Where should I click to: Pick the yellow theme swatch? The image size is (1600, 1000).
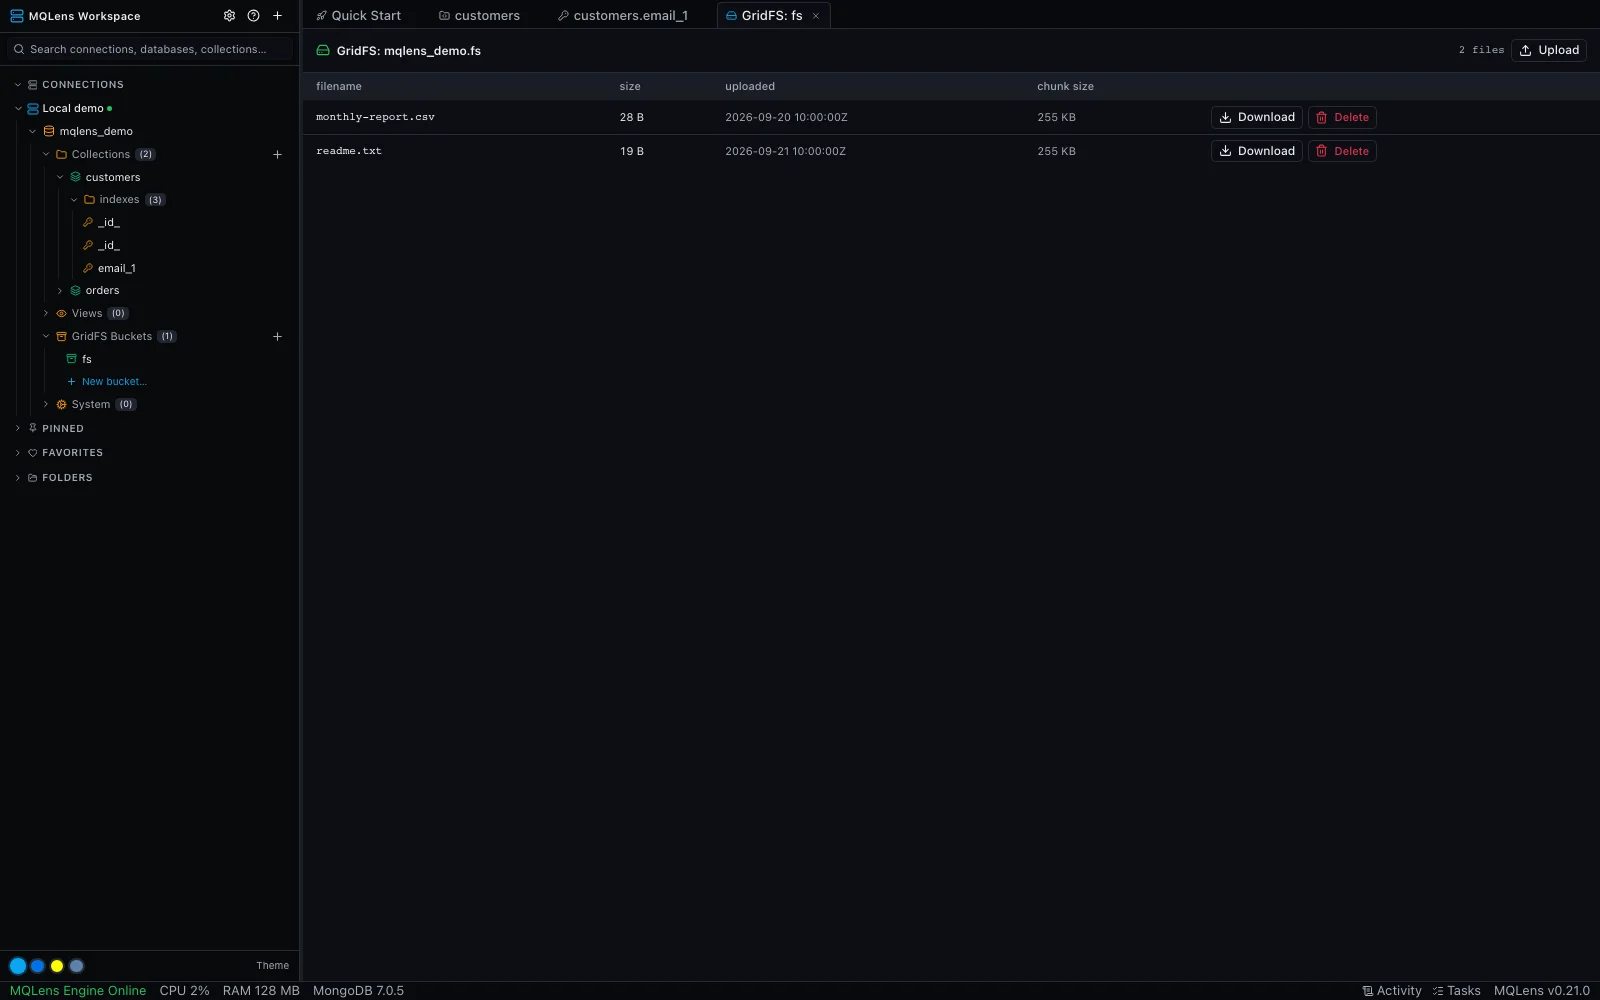pyautogui.click(x=57, y=966)
